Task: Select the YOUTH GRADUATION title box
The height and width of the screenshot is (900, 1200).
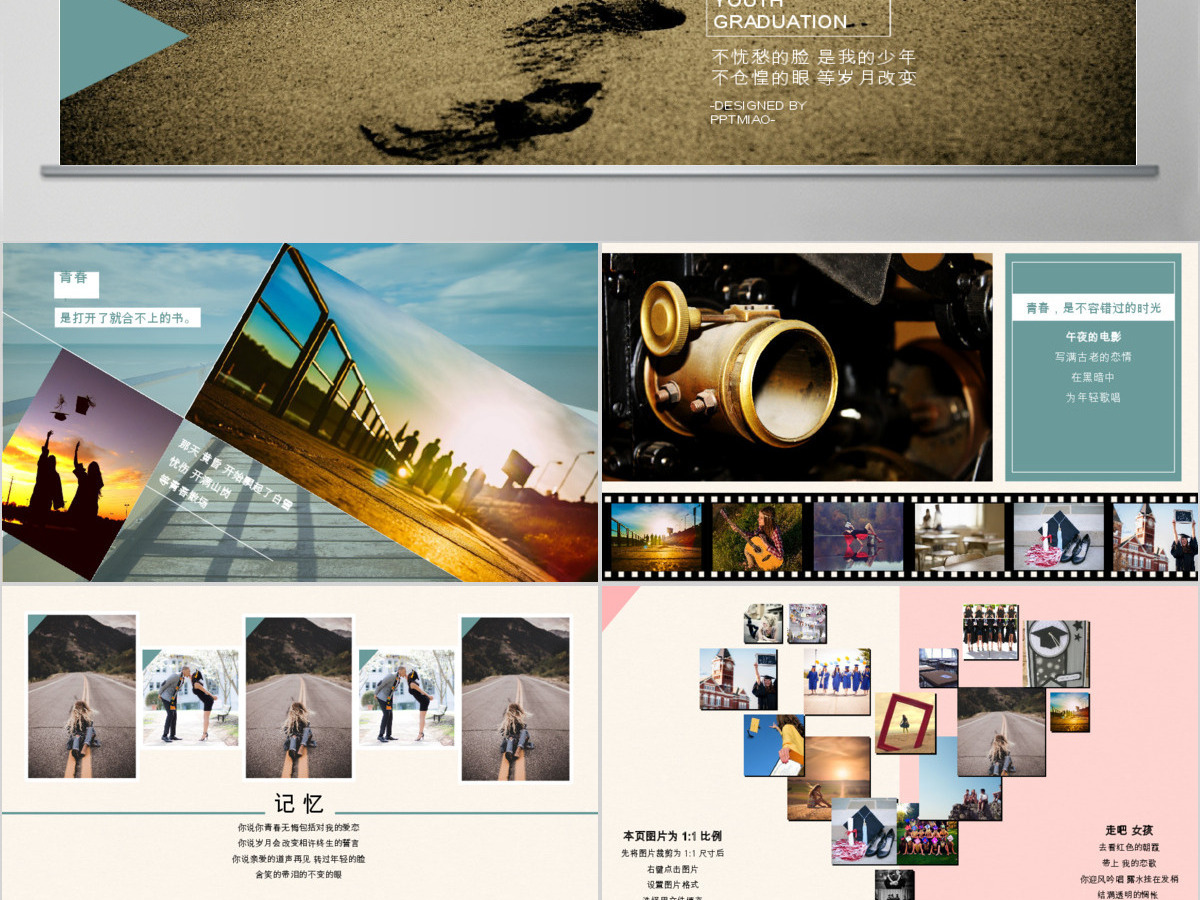Action: 798,17
